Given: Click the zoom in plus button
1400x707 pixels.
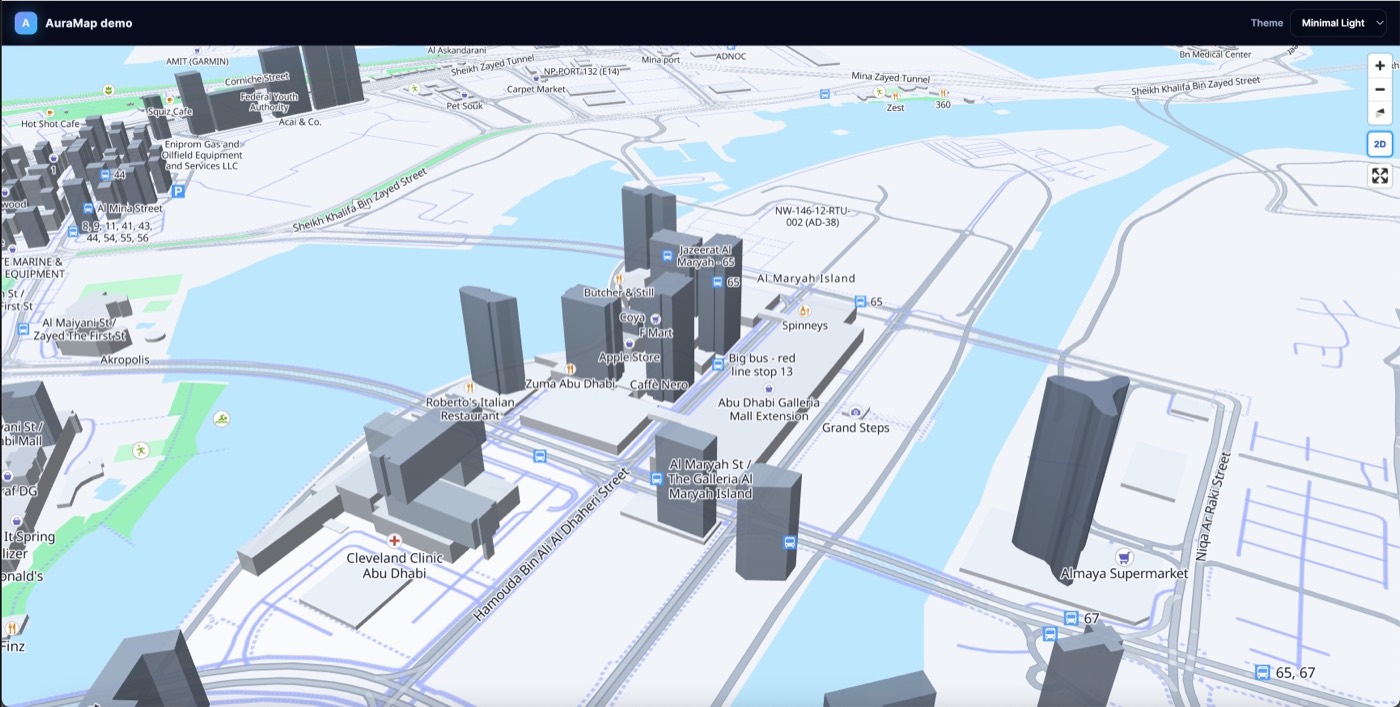Looking at the screenshot, I should pyautogui.click(x=1380, y=65).
